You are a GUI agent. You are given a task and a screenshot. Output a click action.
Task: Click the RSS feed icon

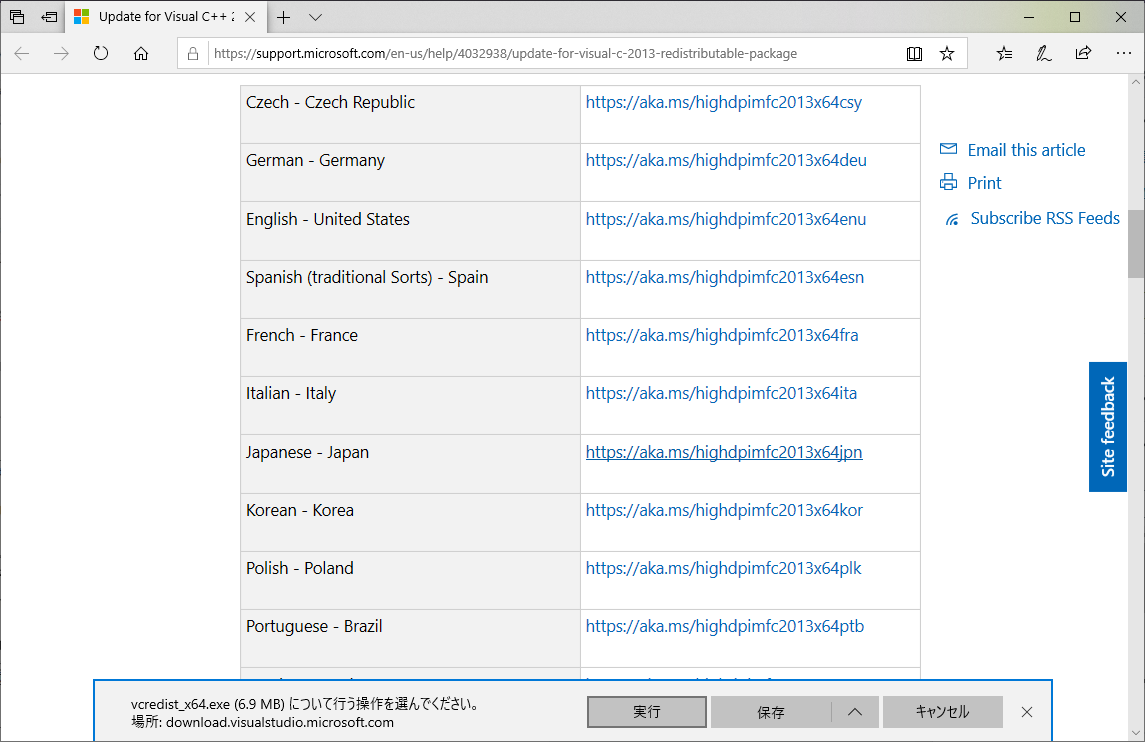click(952, 220)
